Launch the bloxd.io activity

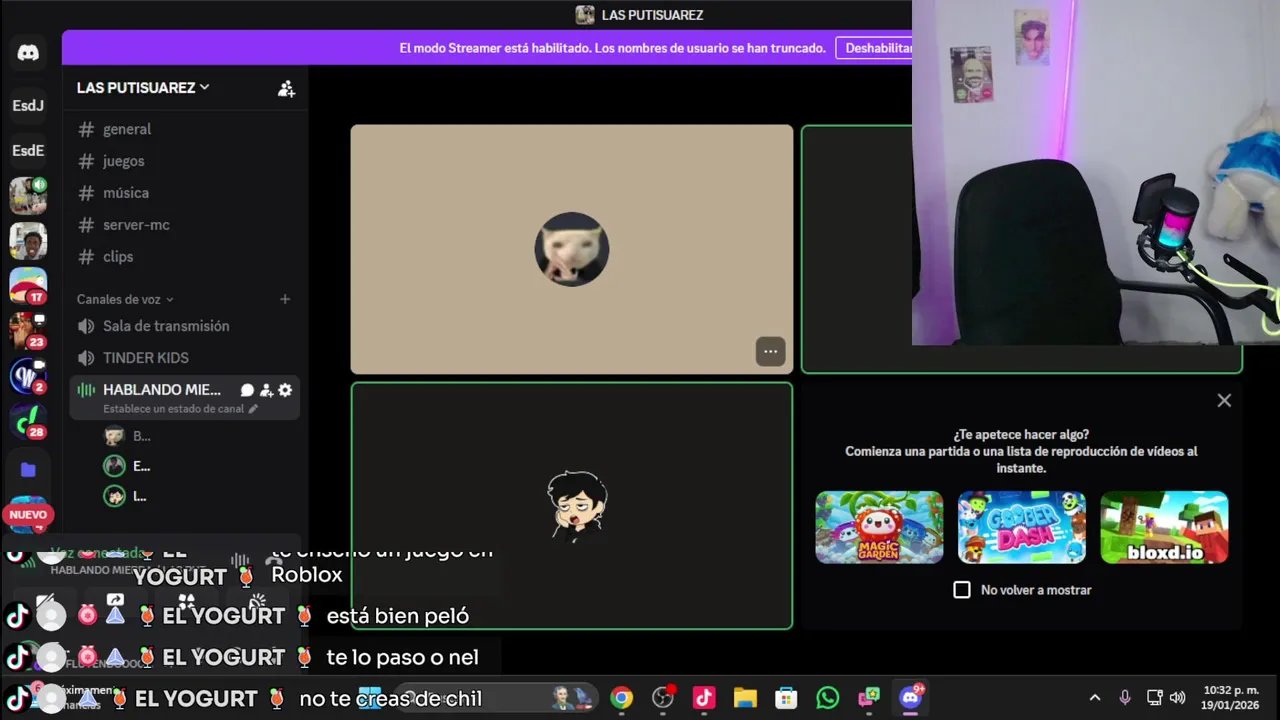coord(1164,527)
